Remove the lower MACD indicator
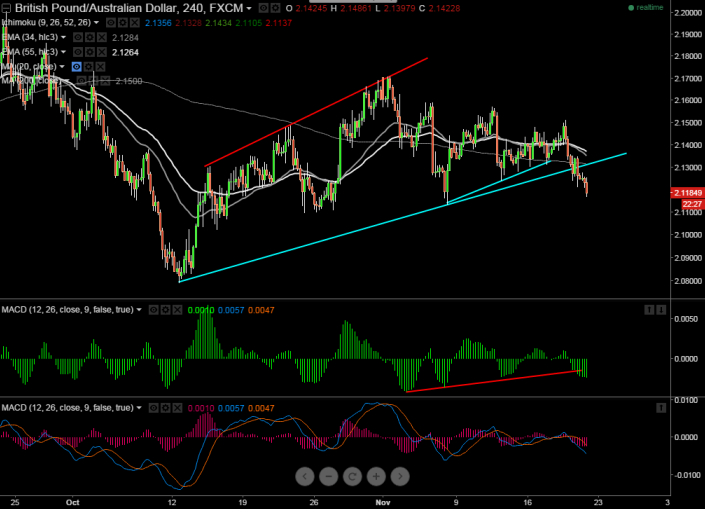 coord(178,408)
